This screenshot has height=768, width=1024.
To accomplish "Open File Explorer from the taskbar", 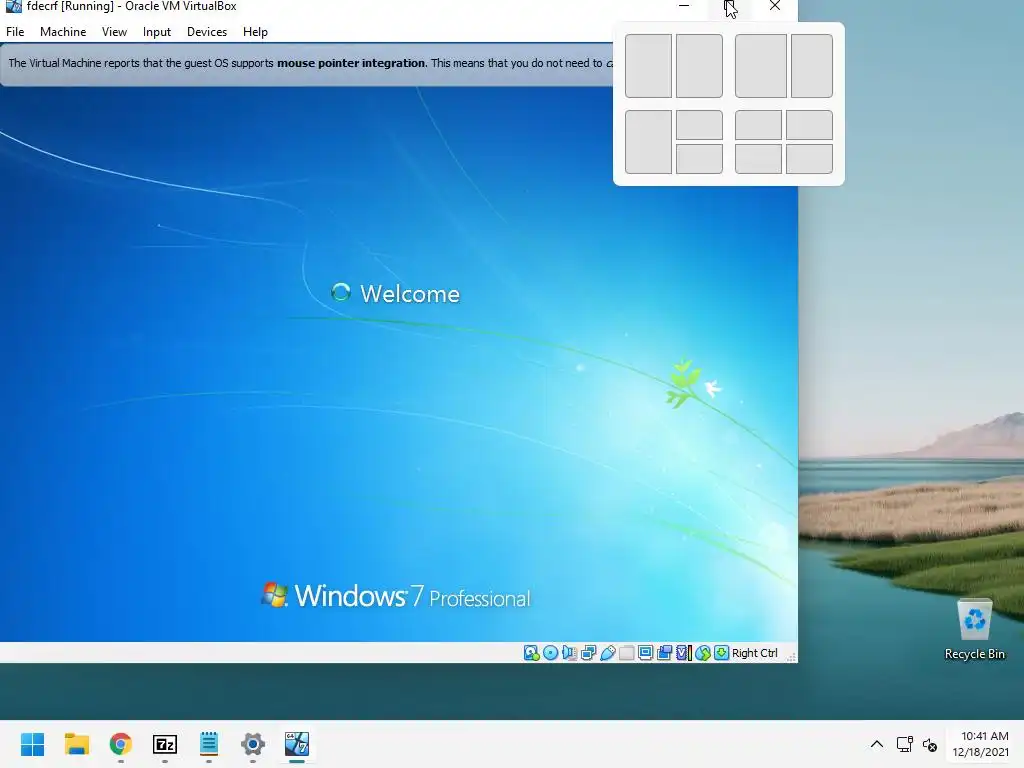I will [x=77, y=744].
